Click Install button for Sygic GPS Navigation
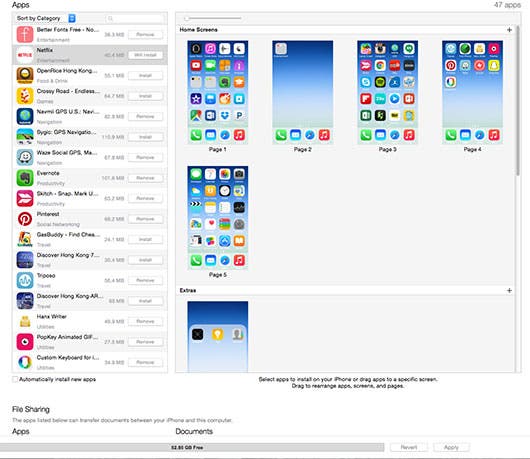The width and height of the screenshot is (530, 459). (x=145, y=137)
